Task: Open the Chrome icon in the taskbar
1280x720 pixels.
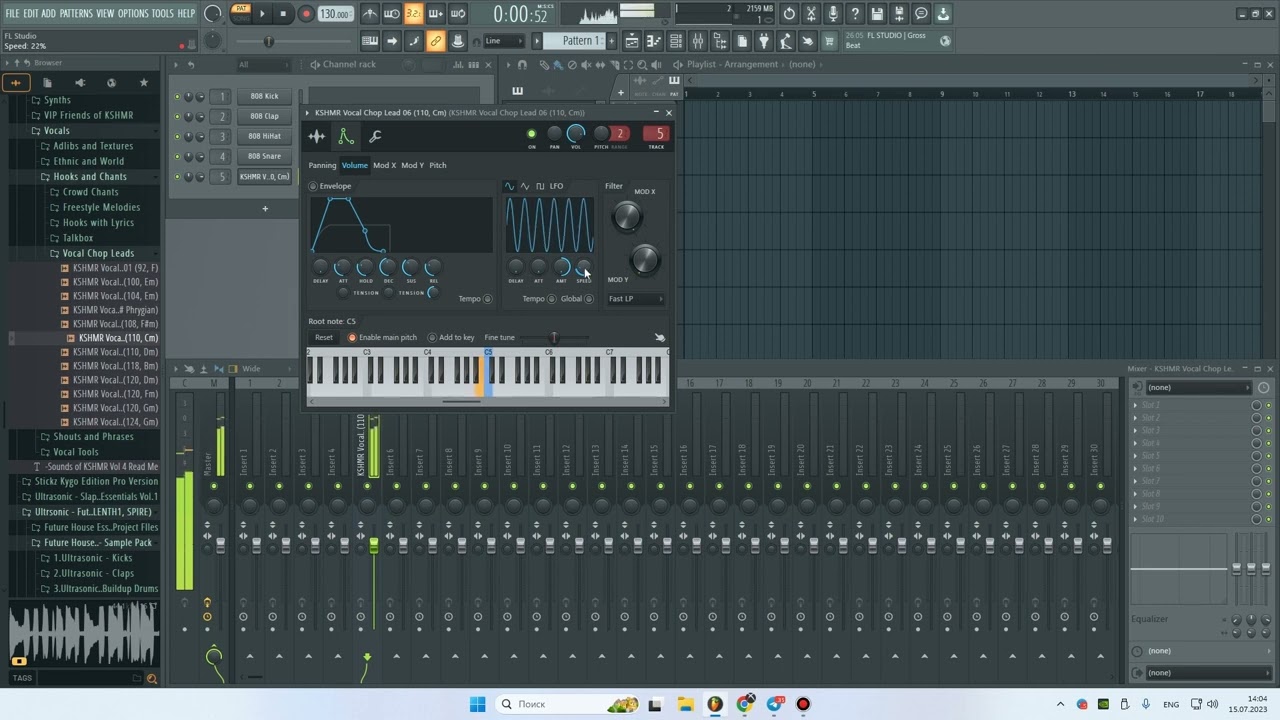Action: [745, 704]
